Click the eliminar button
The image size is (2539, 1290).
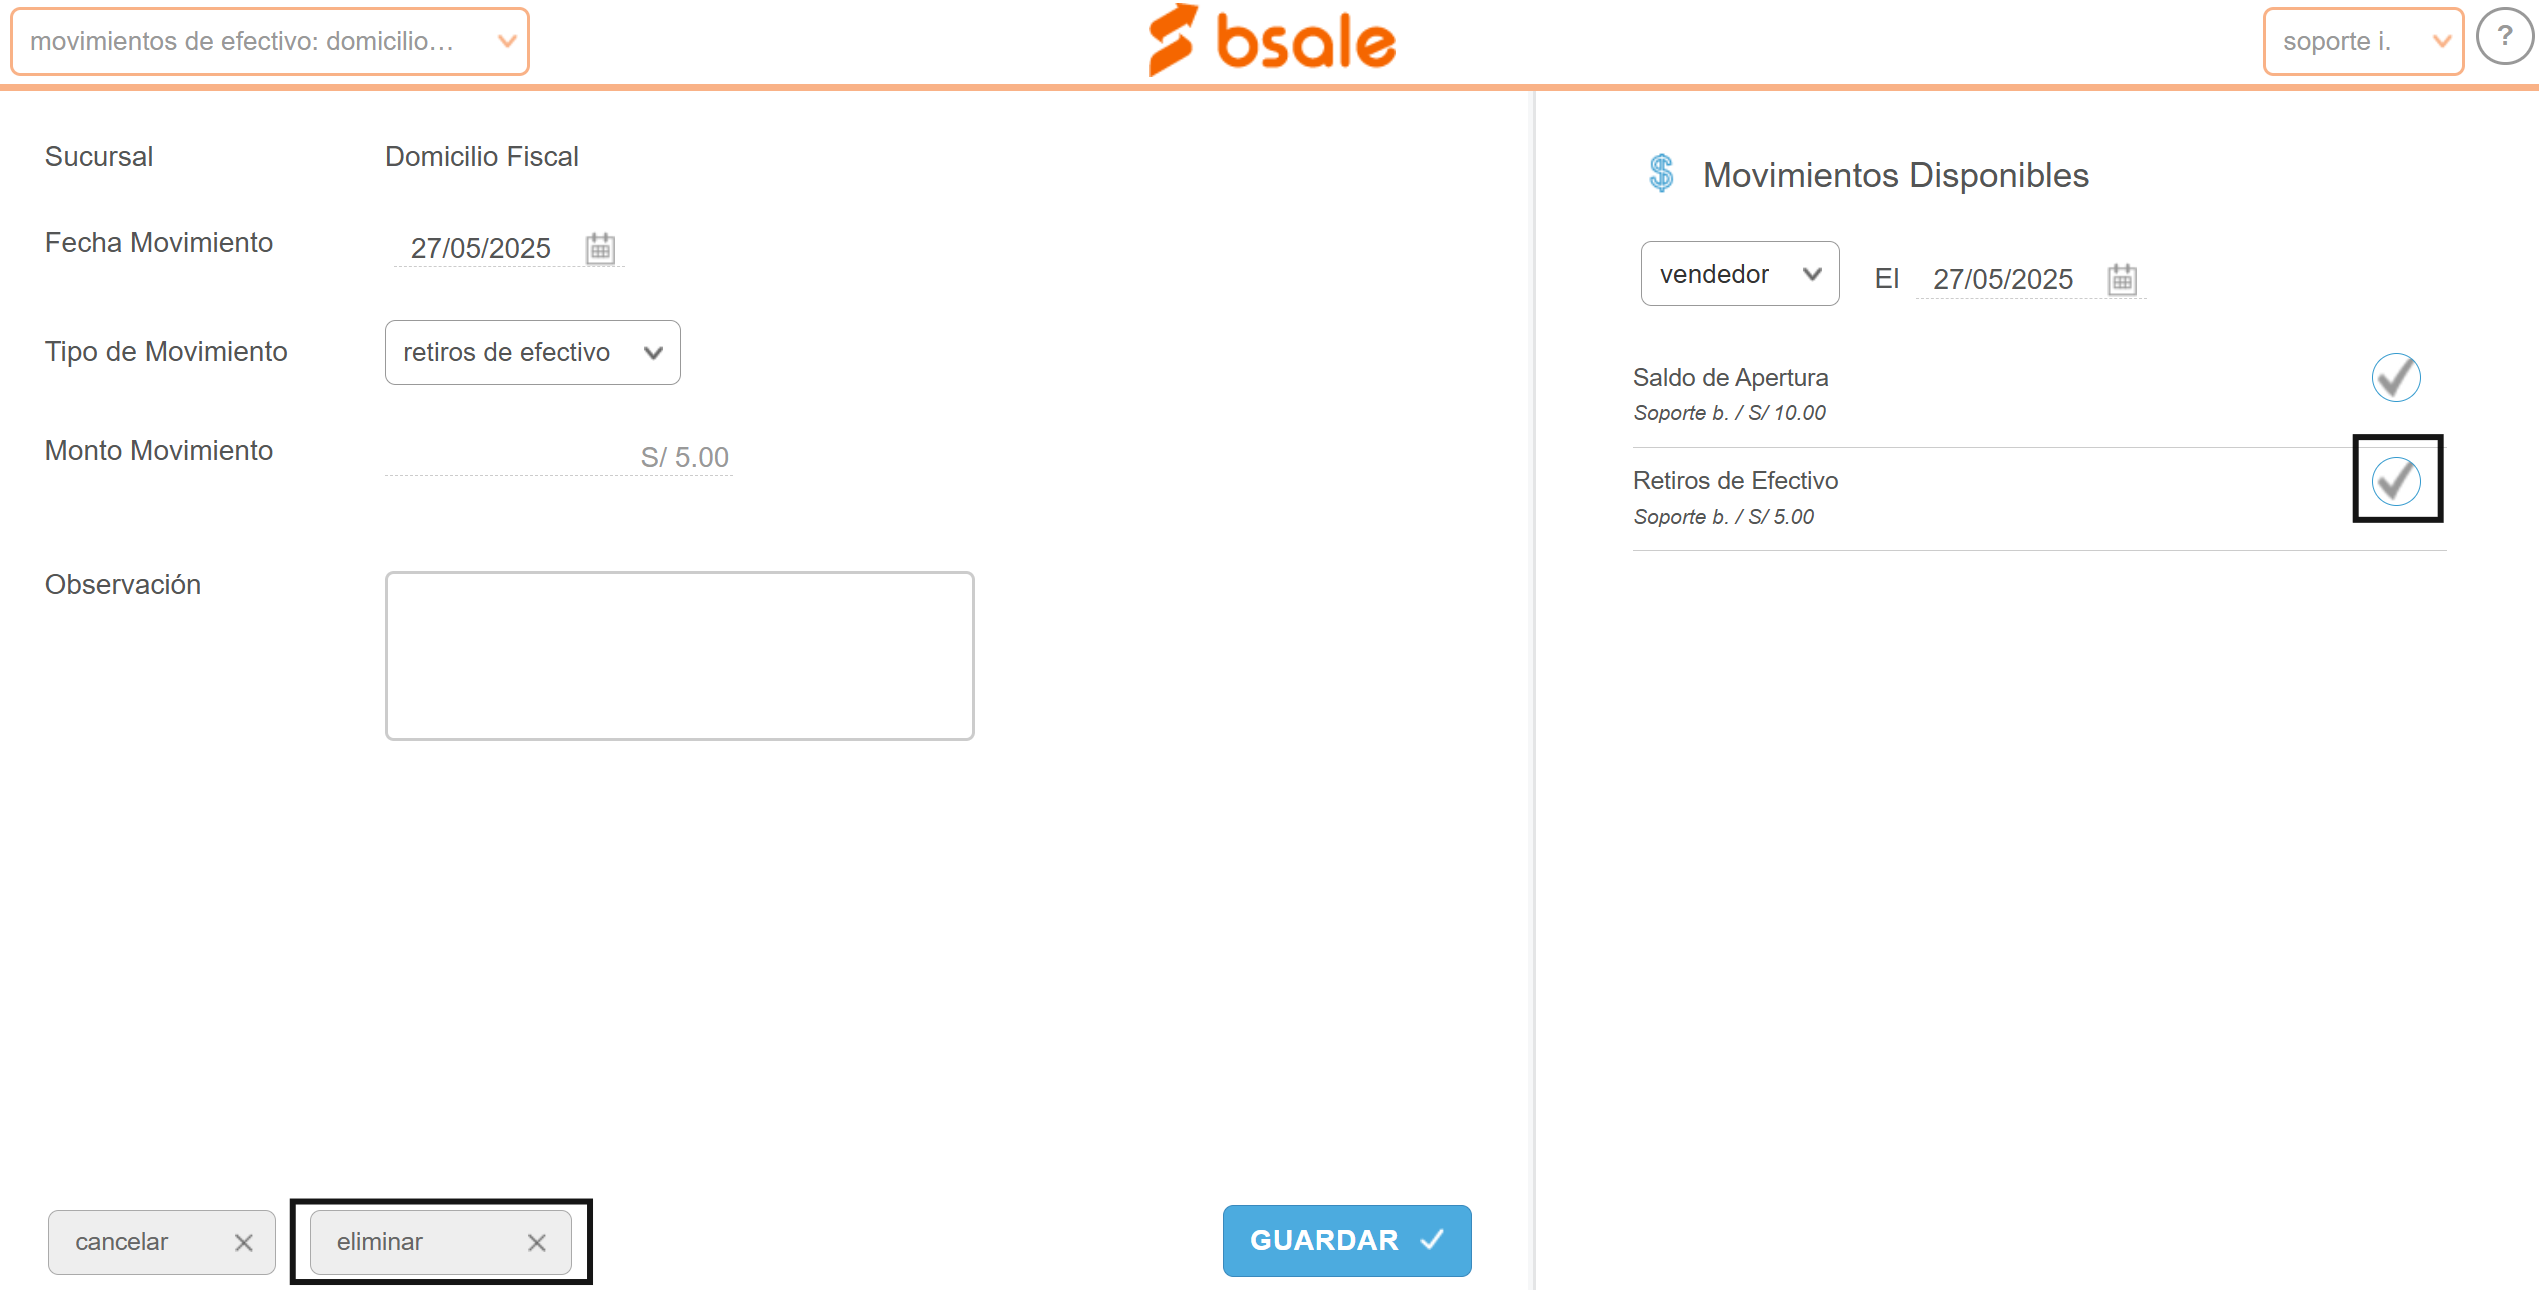point(441,1242)
